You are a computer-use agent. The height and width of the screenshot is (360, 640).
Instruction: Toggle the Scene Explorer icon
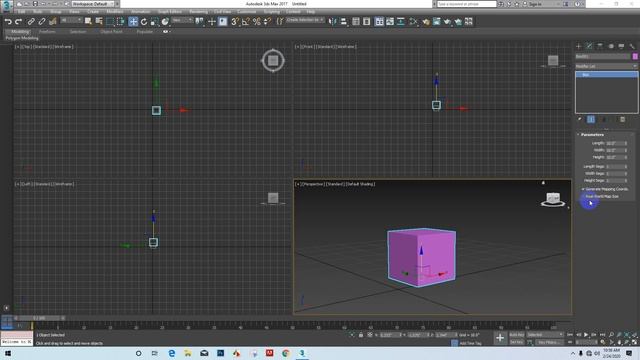pos(356,22)
